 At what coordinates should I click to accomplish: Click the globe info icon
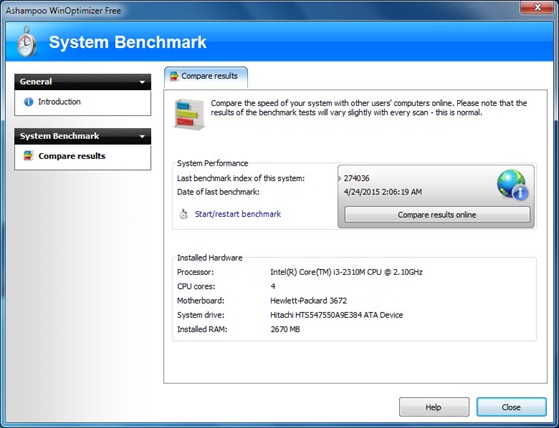pos(513,185)
